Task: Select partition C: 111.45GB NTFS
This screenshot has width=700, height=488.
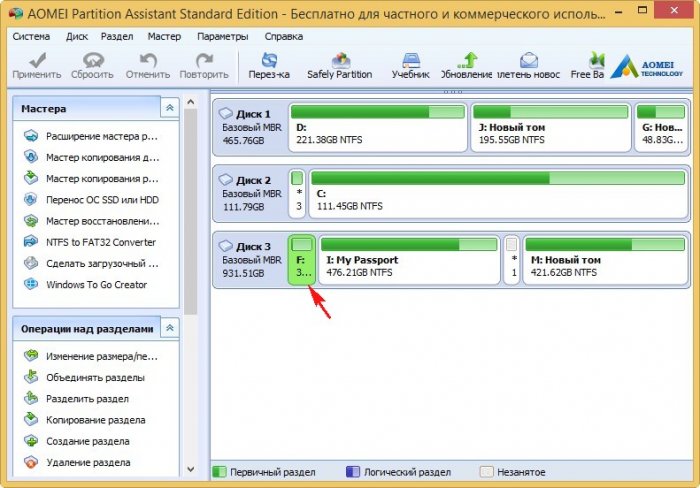Action: tap(498, 194)
